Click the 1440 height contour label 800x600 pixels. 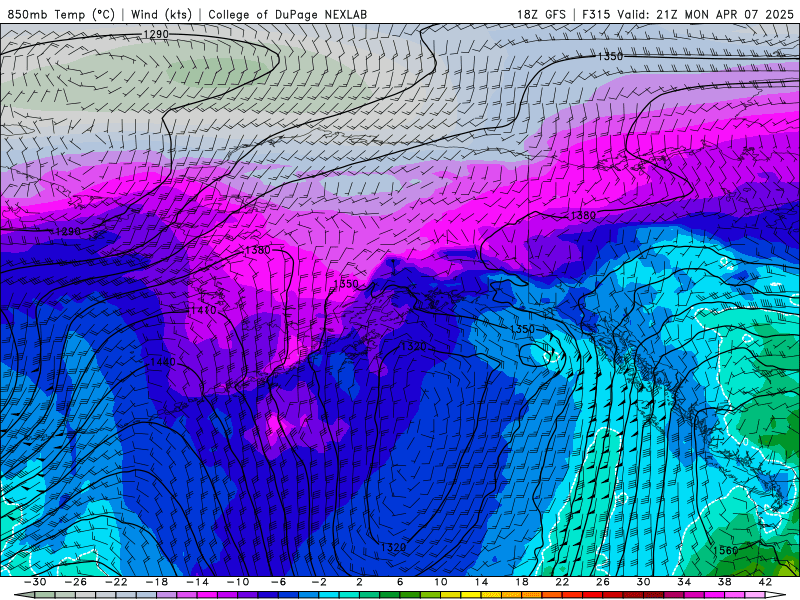point(163,362)
